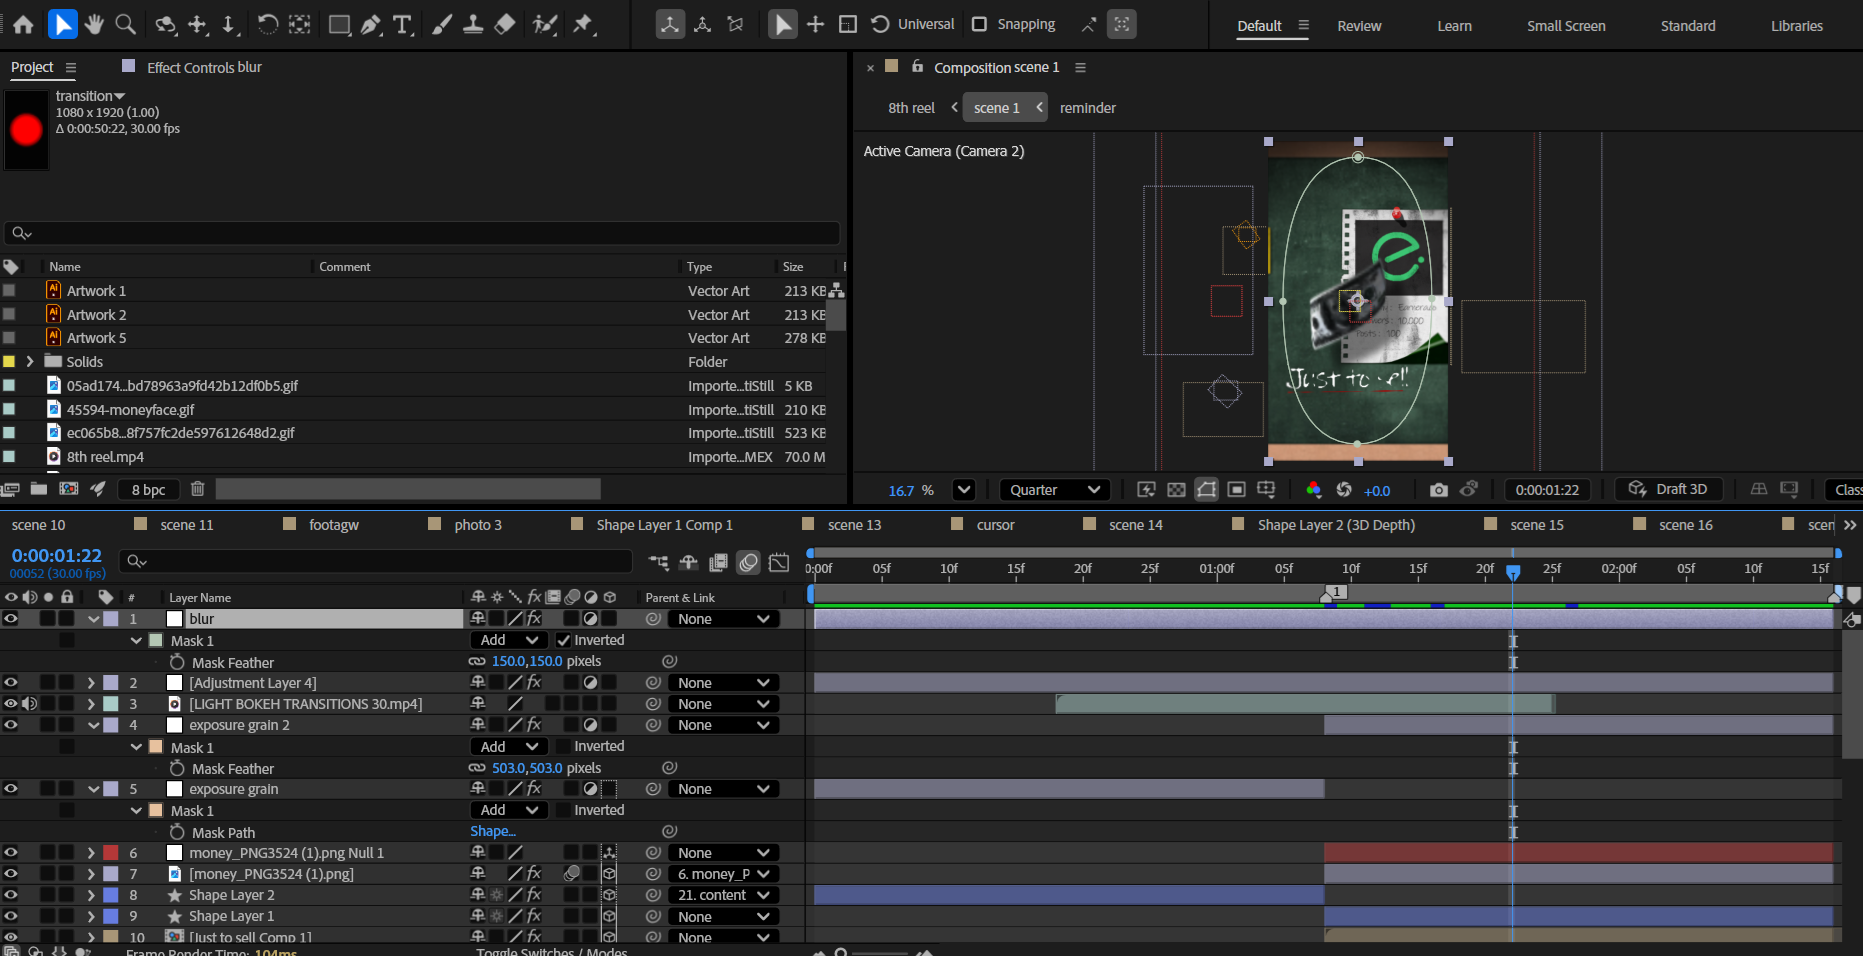Select the Zoom tool
Viewport: 1863px width, 956px height.
(x=125, y=24)
